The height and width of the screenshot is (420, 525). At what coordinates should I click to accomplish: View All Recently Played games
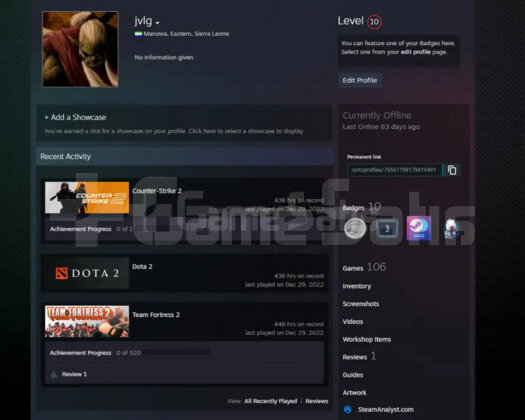[271, 401]
